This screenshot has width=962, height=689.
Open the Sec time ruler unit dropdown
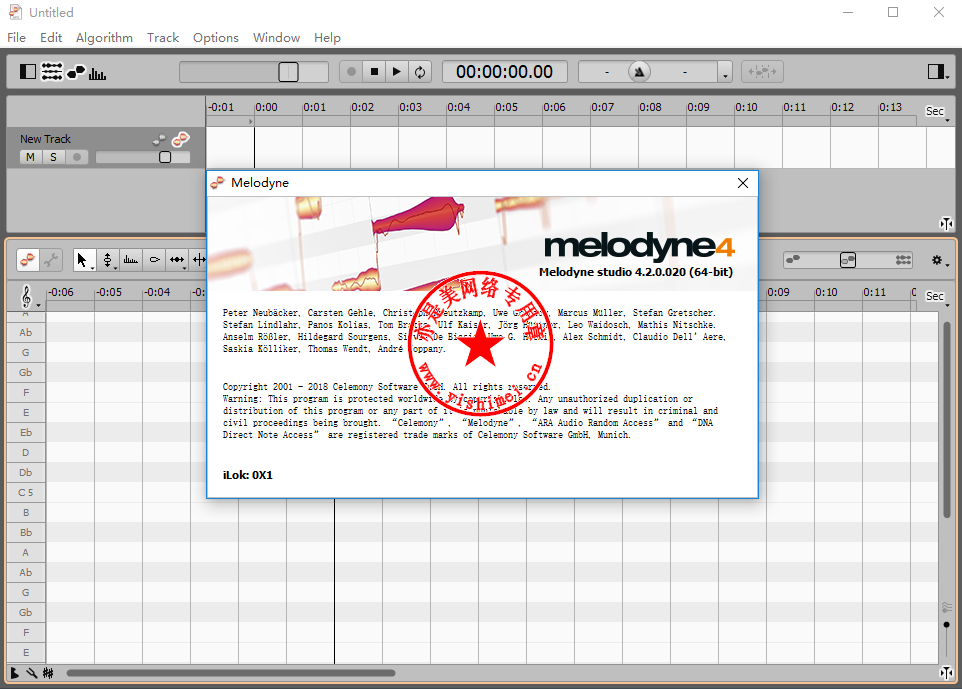[936, 111]
